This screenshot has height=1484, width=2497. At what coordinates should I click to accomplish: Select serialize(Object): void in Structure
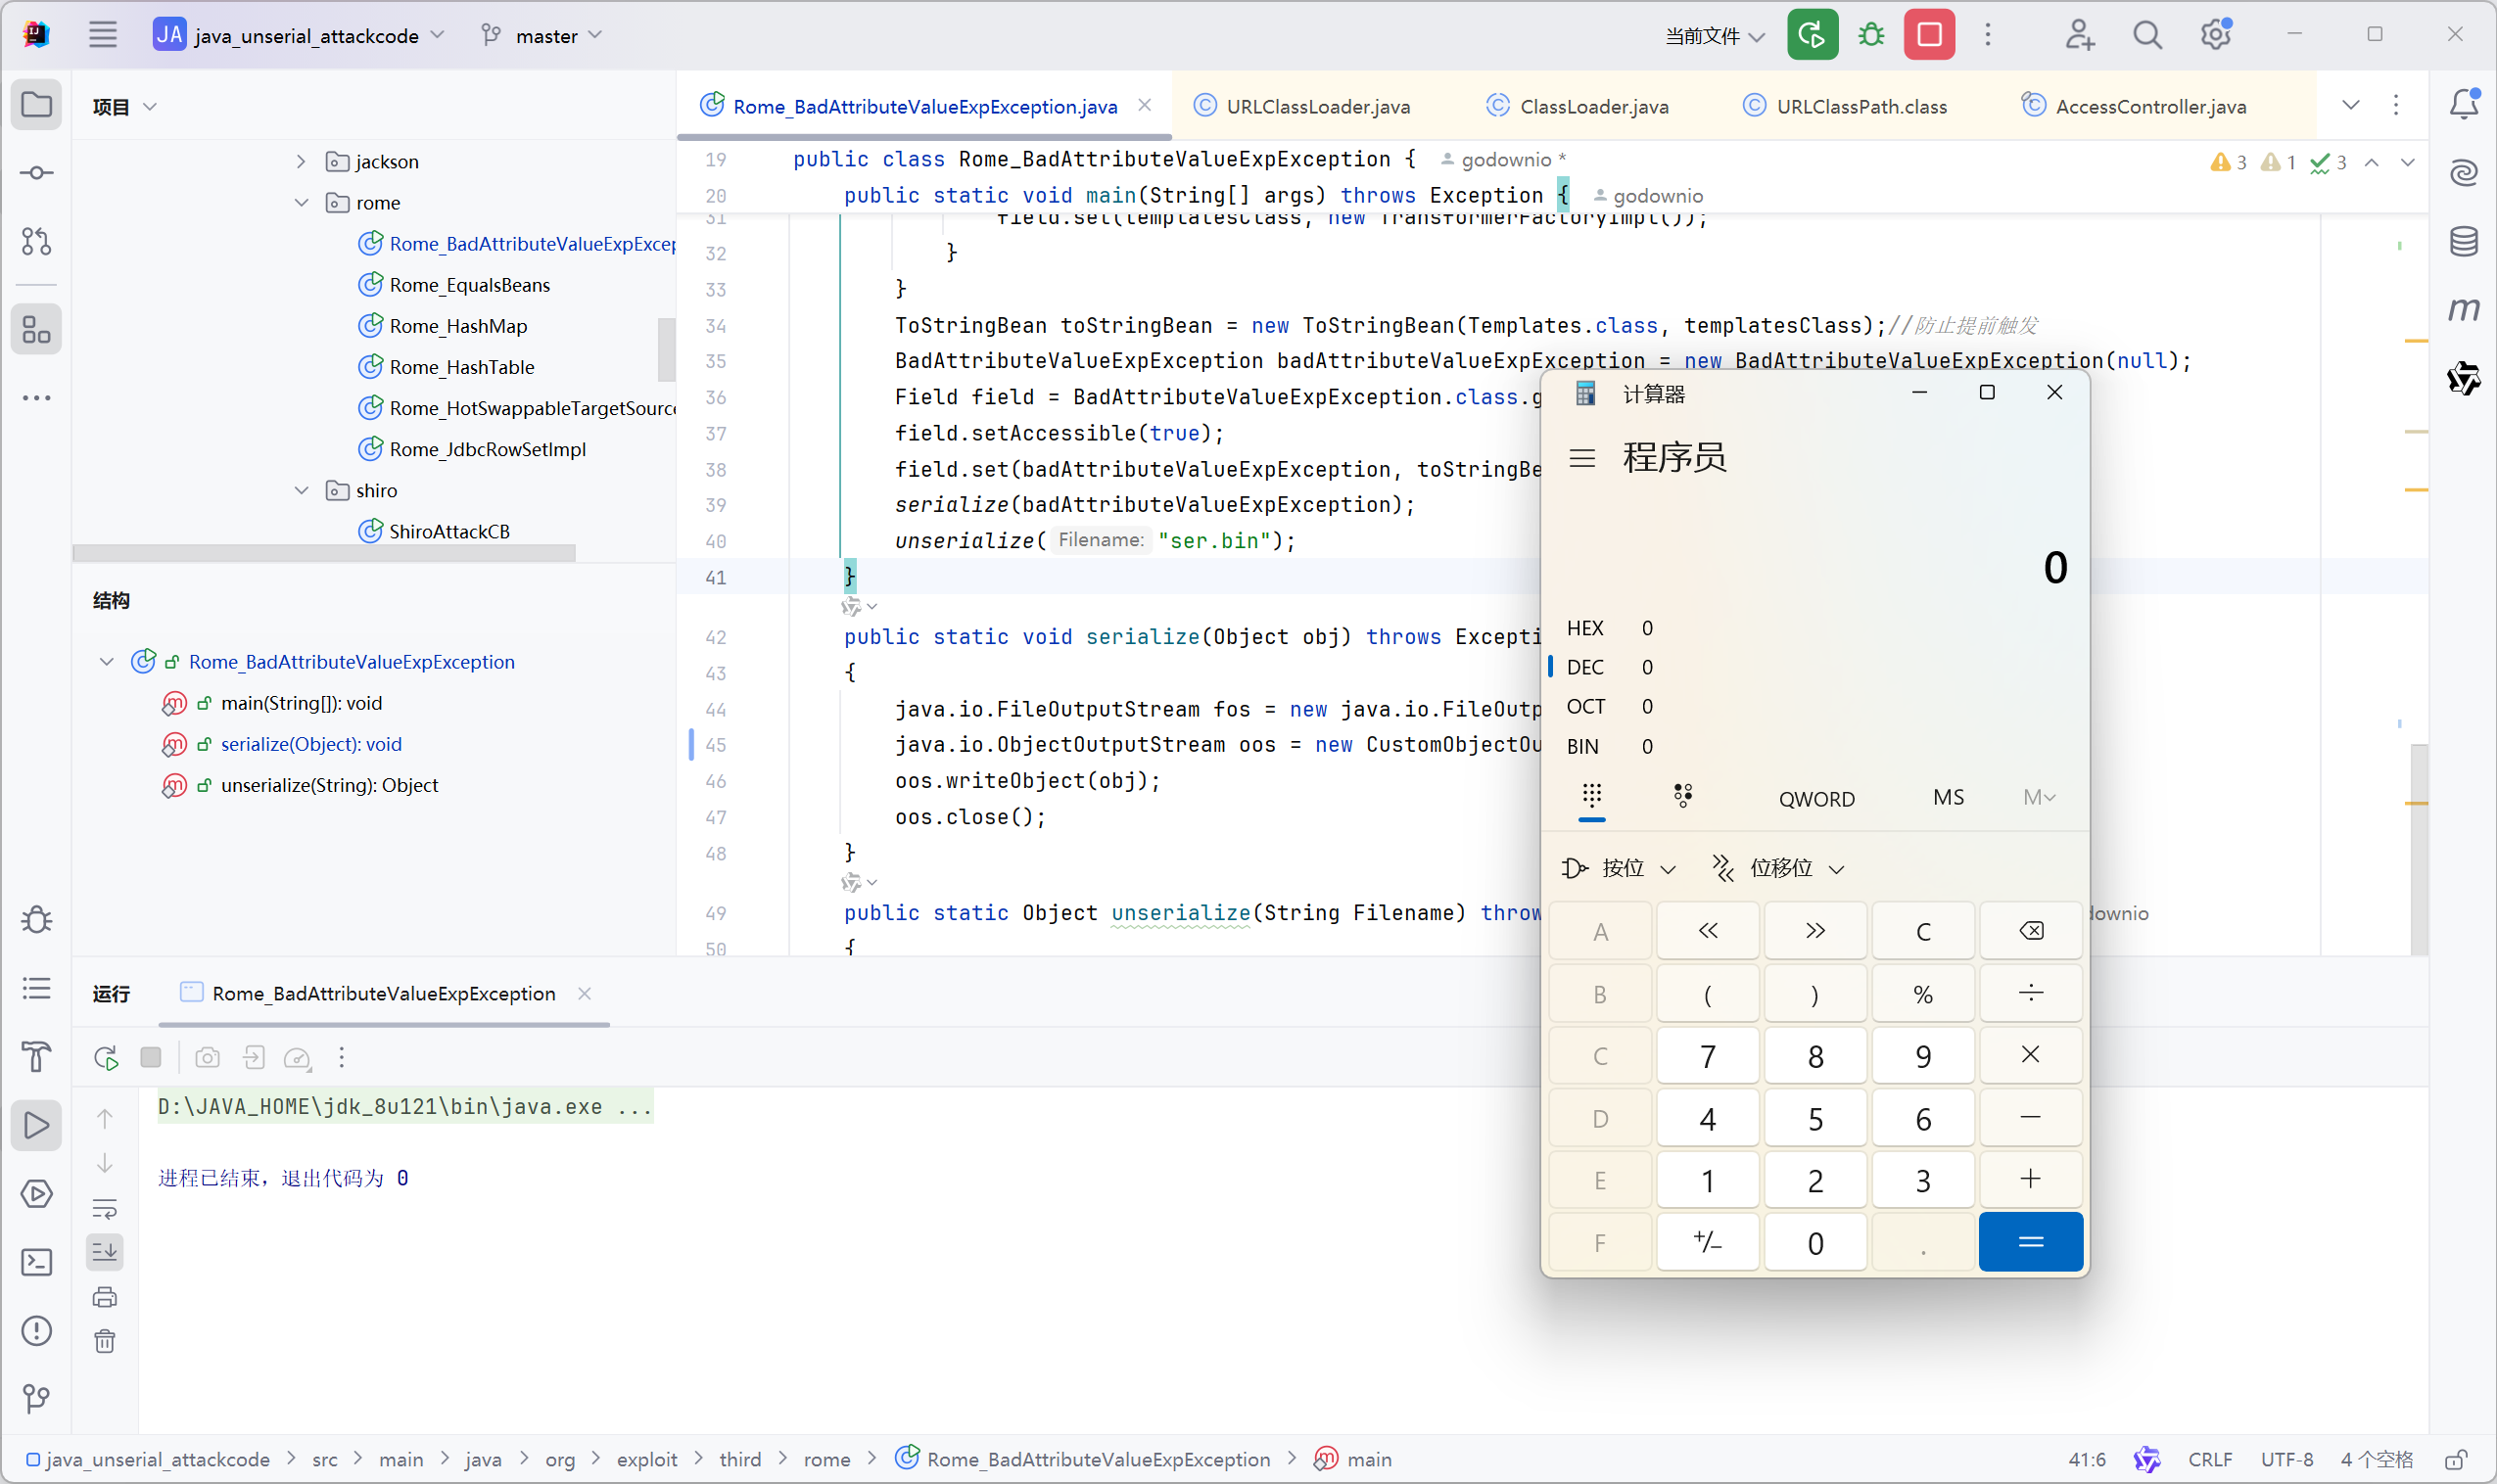pyautogui.click(x=311, y=744)
